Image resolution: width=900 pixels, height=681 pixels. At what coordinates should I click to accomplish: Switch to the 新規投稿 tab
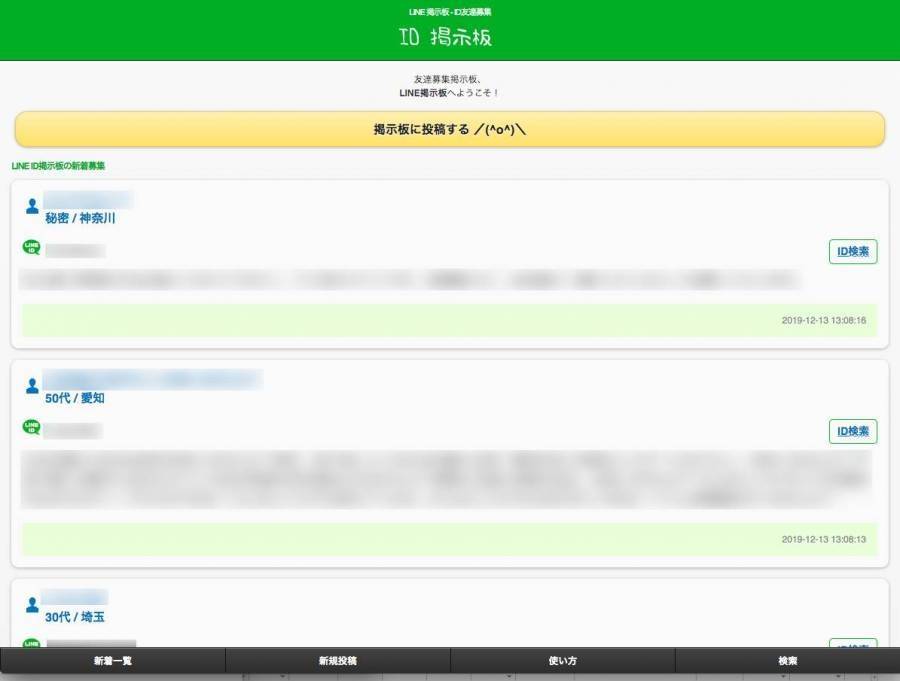(x=338, y=661)
